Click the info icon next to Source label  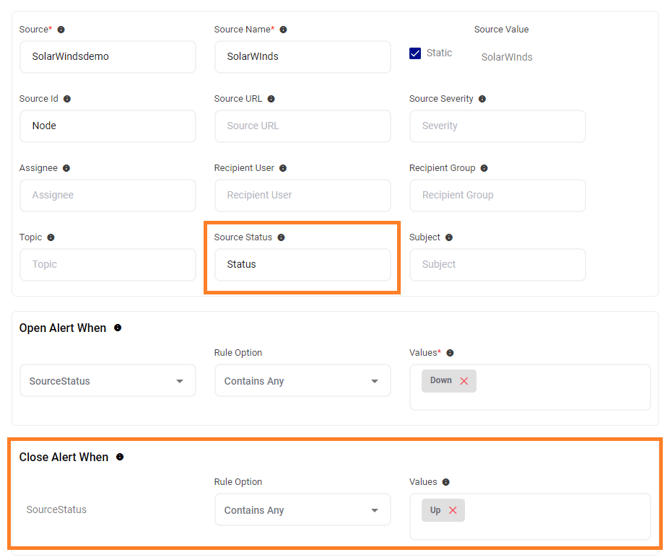[x=61, y=30]
